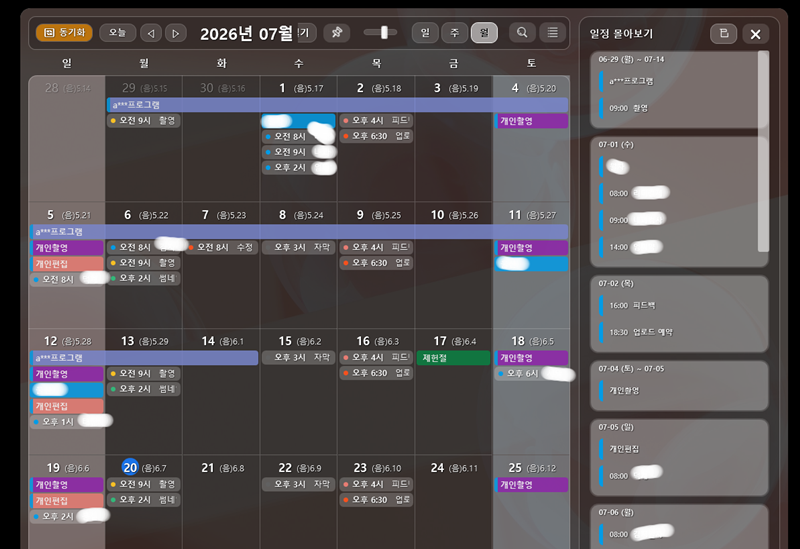Viewport: 800px width, 549px height.
Task: Select 개인촬영 event on July 4
Action: [x=531, y=121]
